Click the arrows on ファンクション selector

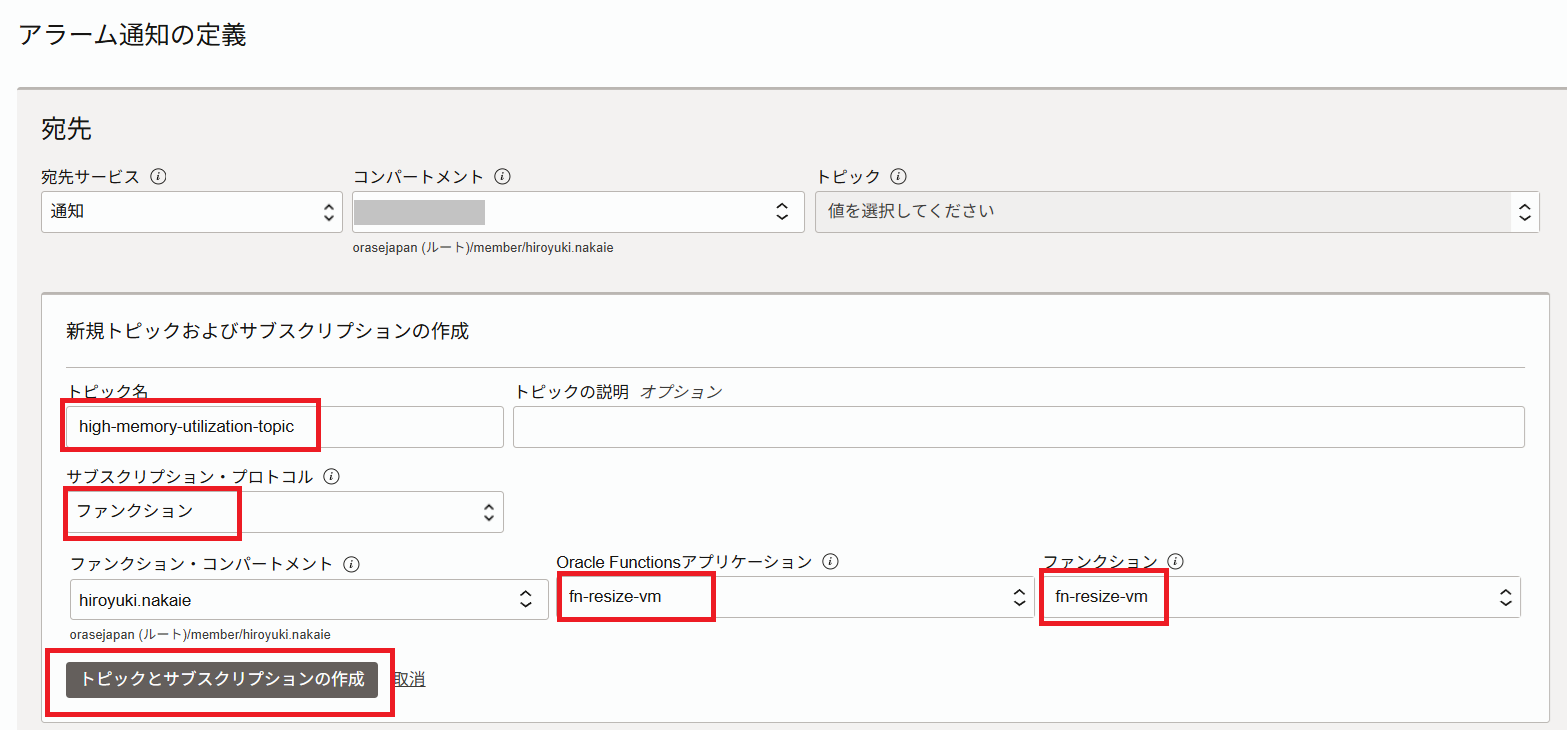[x=1505, y=598]
